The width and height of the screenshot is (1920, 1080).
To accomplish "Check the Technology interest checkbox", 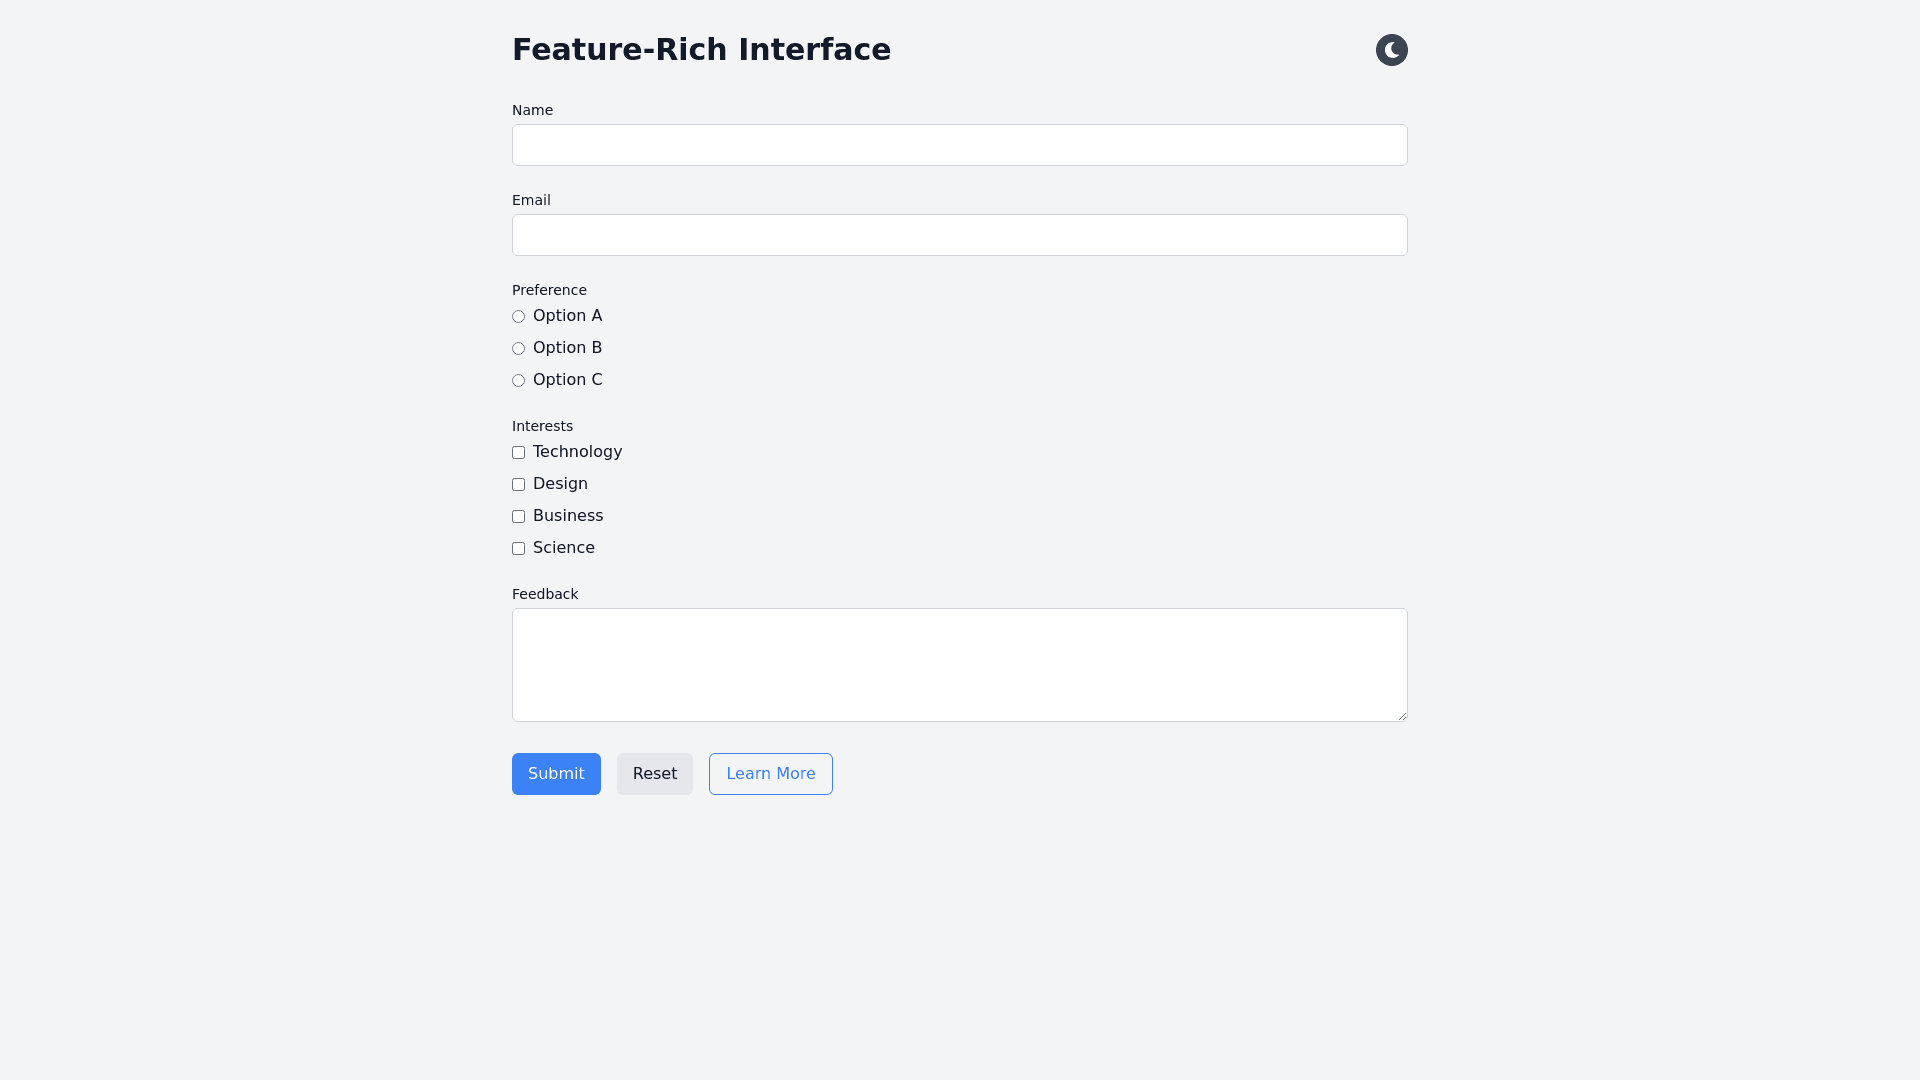I will pos(518,453).
